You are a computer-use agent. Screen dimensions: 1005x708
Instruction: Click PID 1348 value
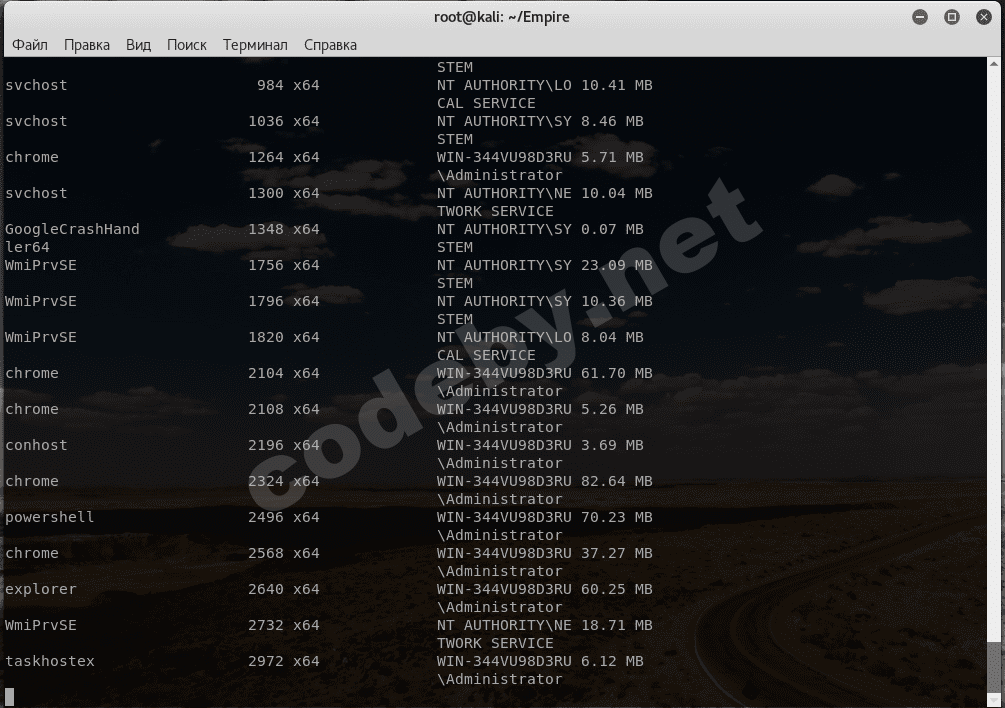[265, 229]
